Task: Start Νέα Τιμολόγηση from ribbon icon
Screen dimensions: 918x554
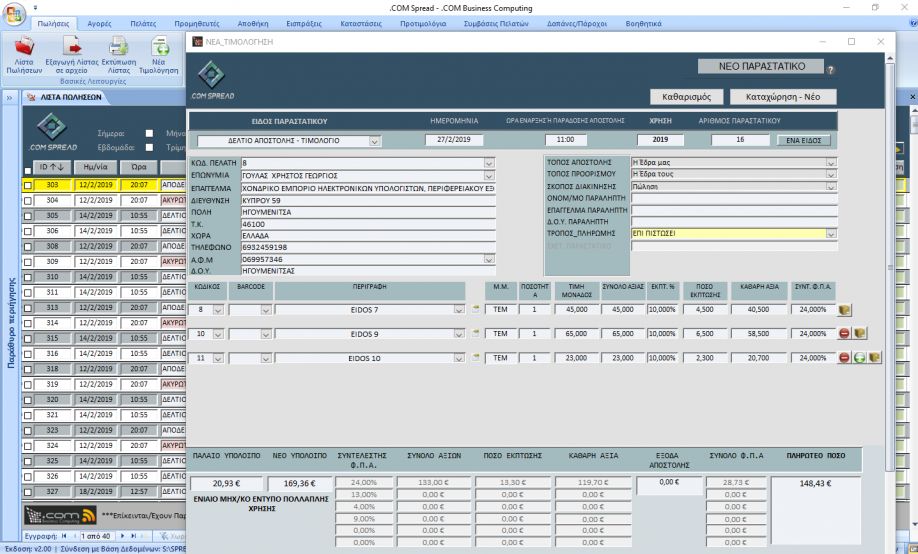Action: point(159,46)
